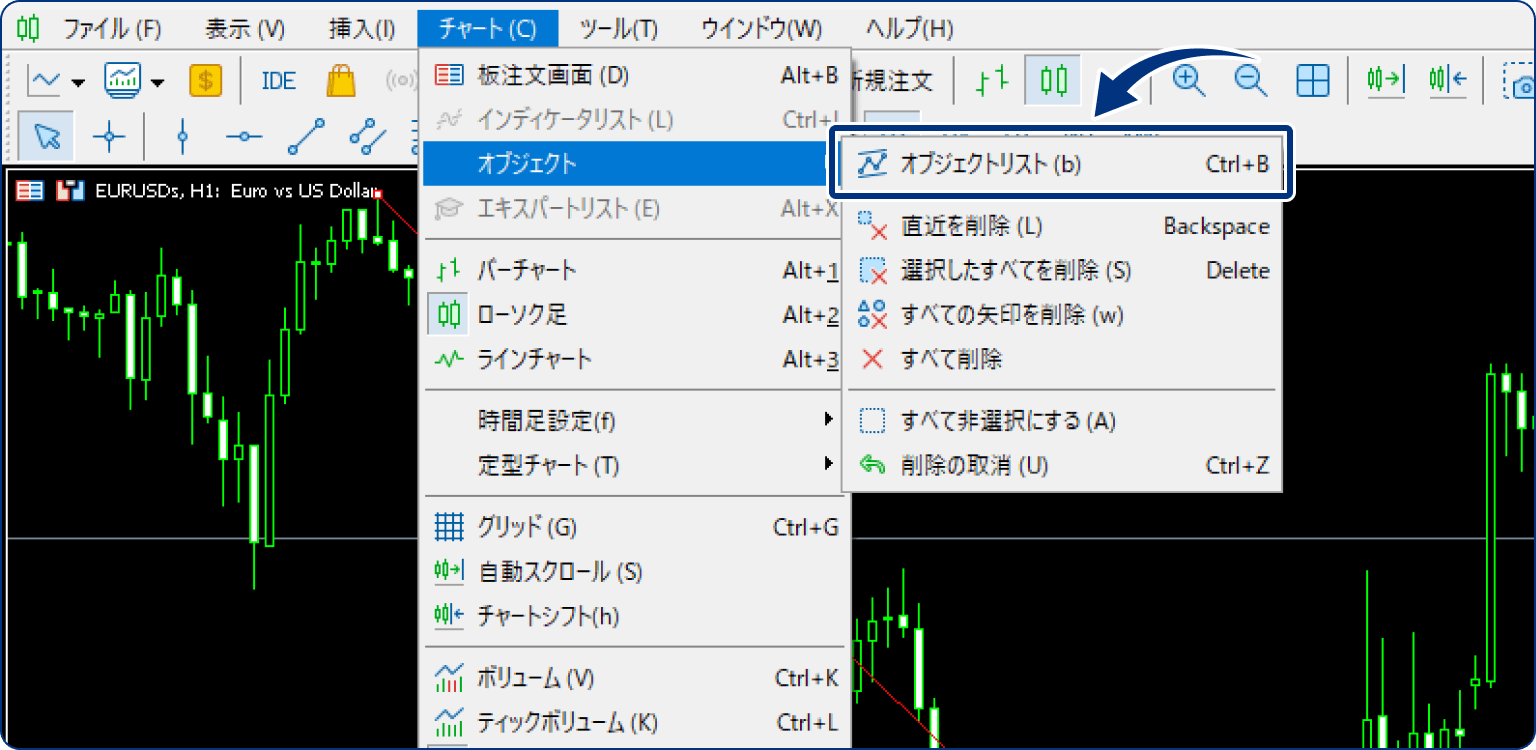Open the chart type dropdown arrow
The height and width of the screenshot is (750, 1536).
[x=77, y=82]
